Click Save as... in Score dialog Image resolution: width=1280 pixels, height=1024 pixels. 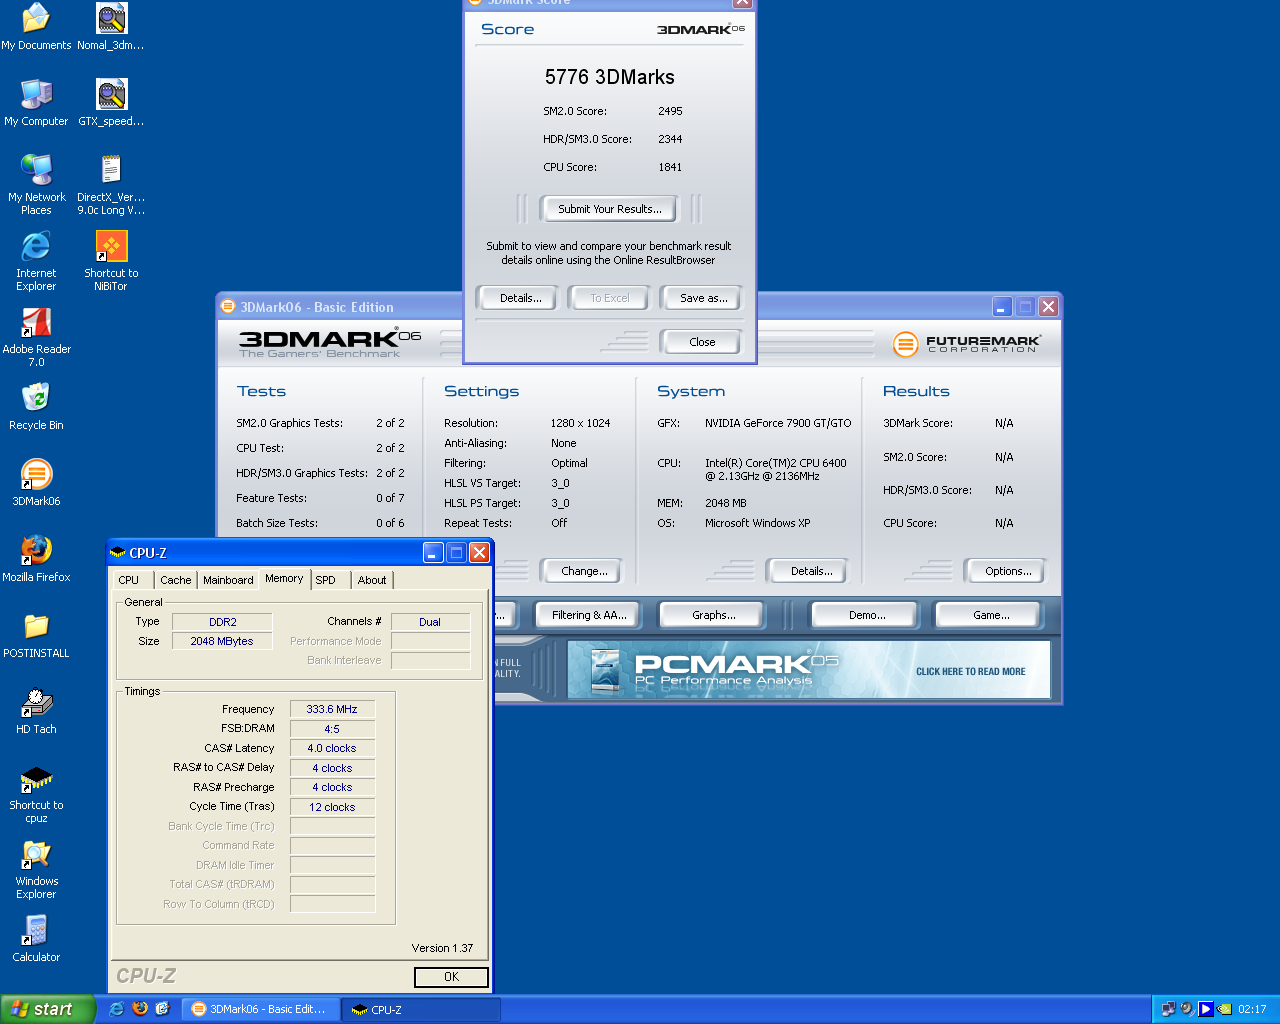click(703, 298)
